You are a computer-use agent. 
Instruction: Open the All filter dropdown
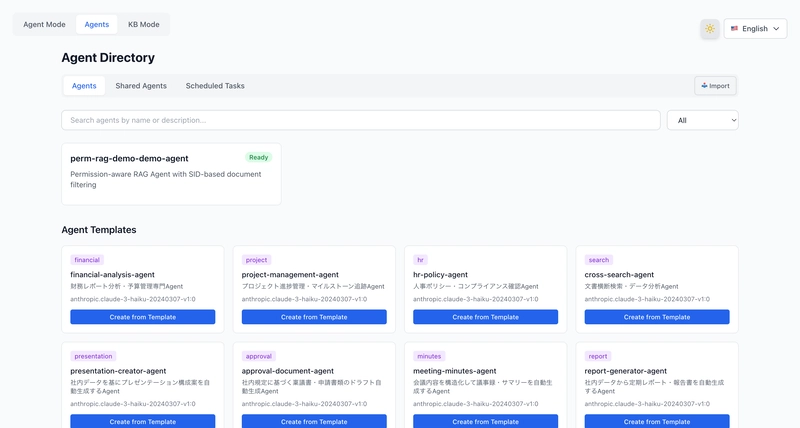point(702,120)
